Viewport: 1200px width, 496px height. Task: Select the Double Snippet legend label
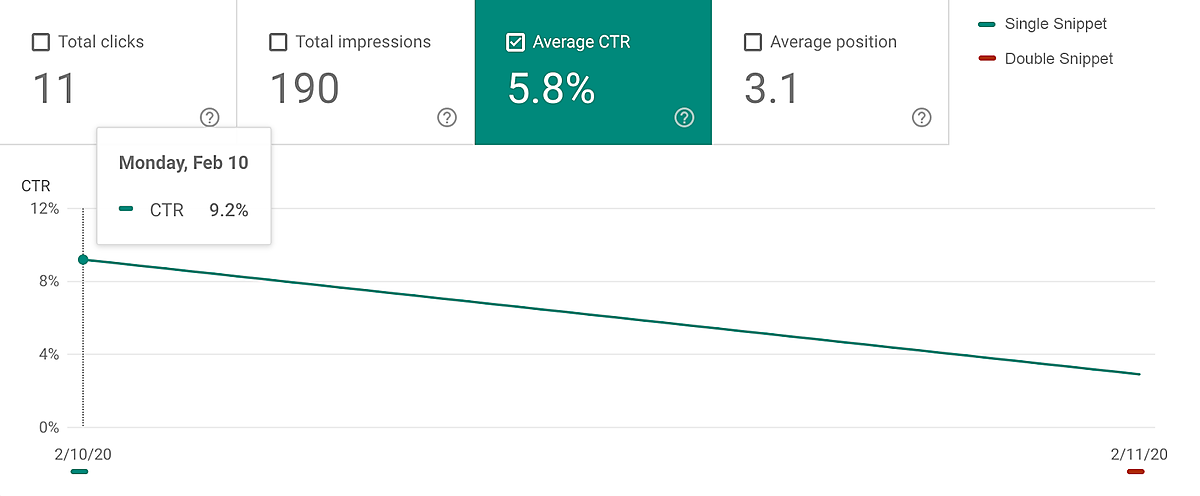1058,59
